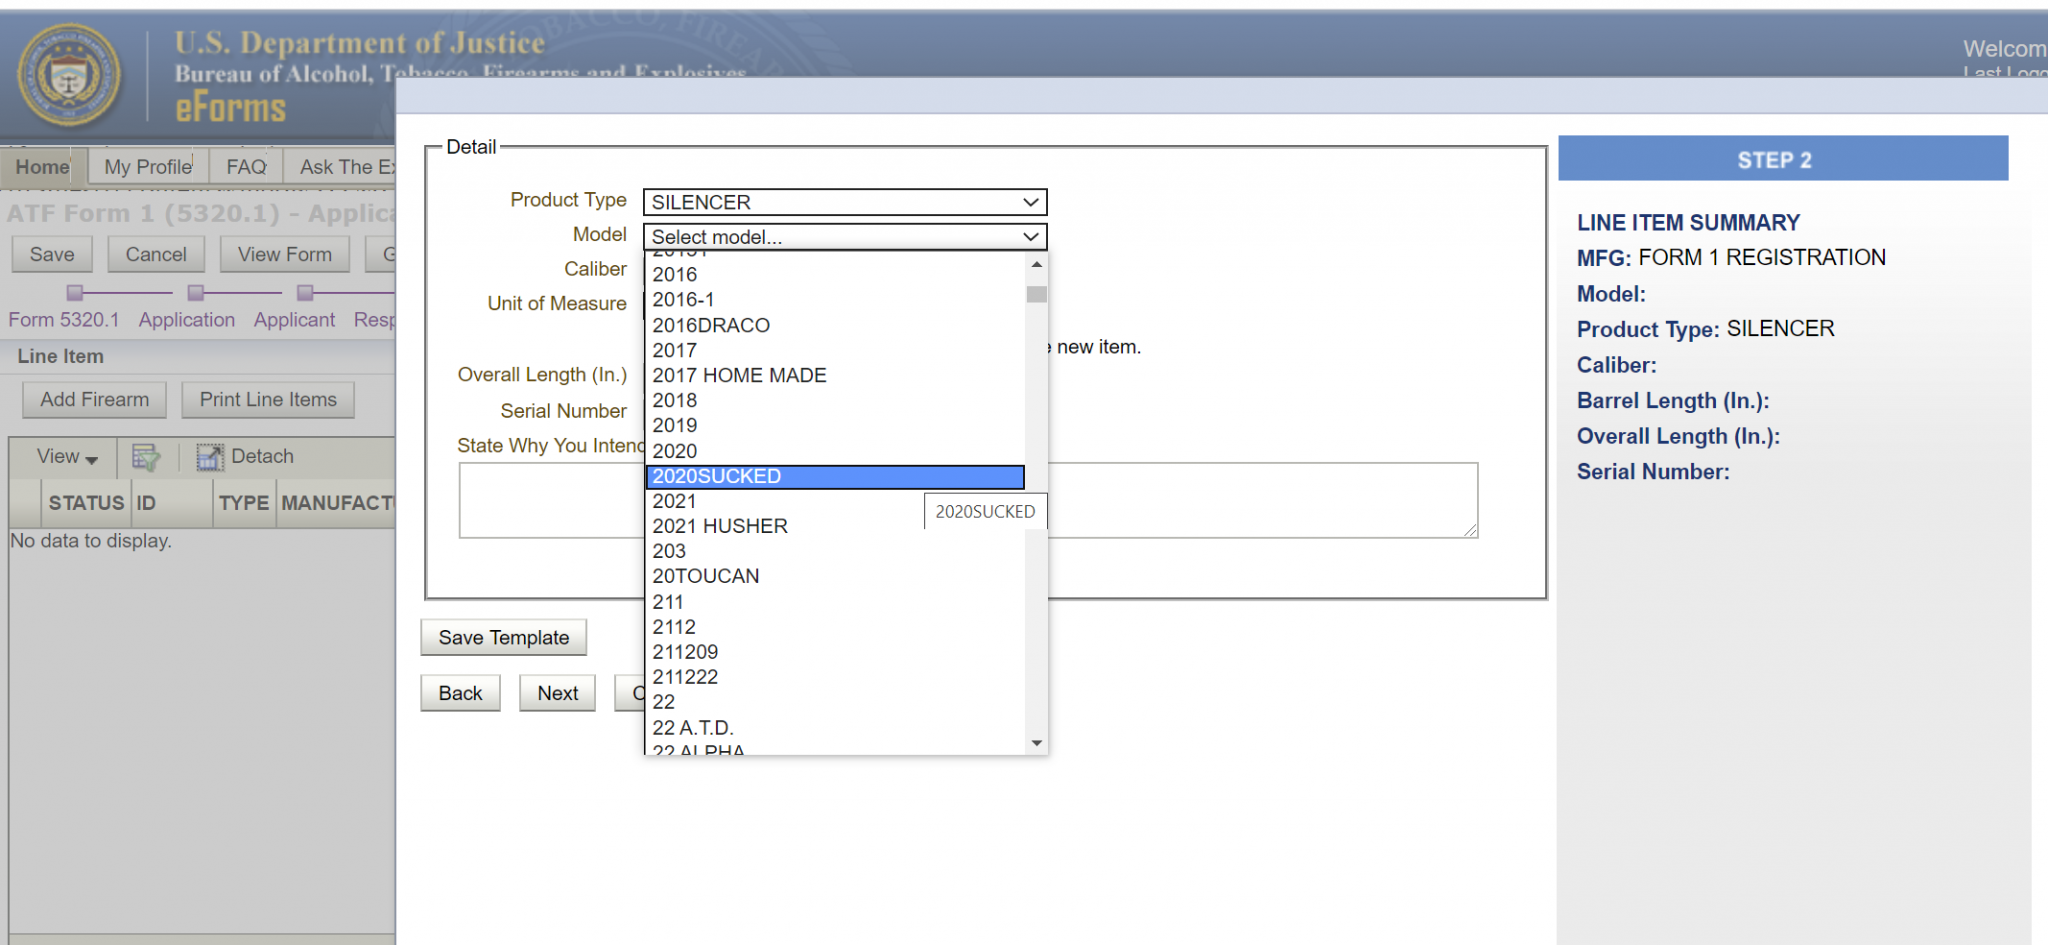Click the MANUFACTURER column header
The width and height of the screenshot is (2048, 945).
[x=337, y=503]
